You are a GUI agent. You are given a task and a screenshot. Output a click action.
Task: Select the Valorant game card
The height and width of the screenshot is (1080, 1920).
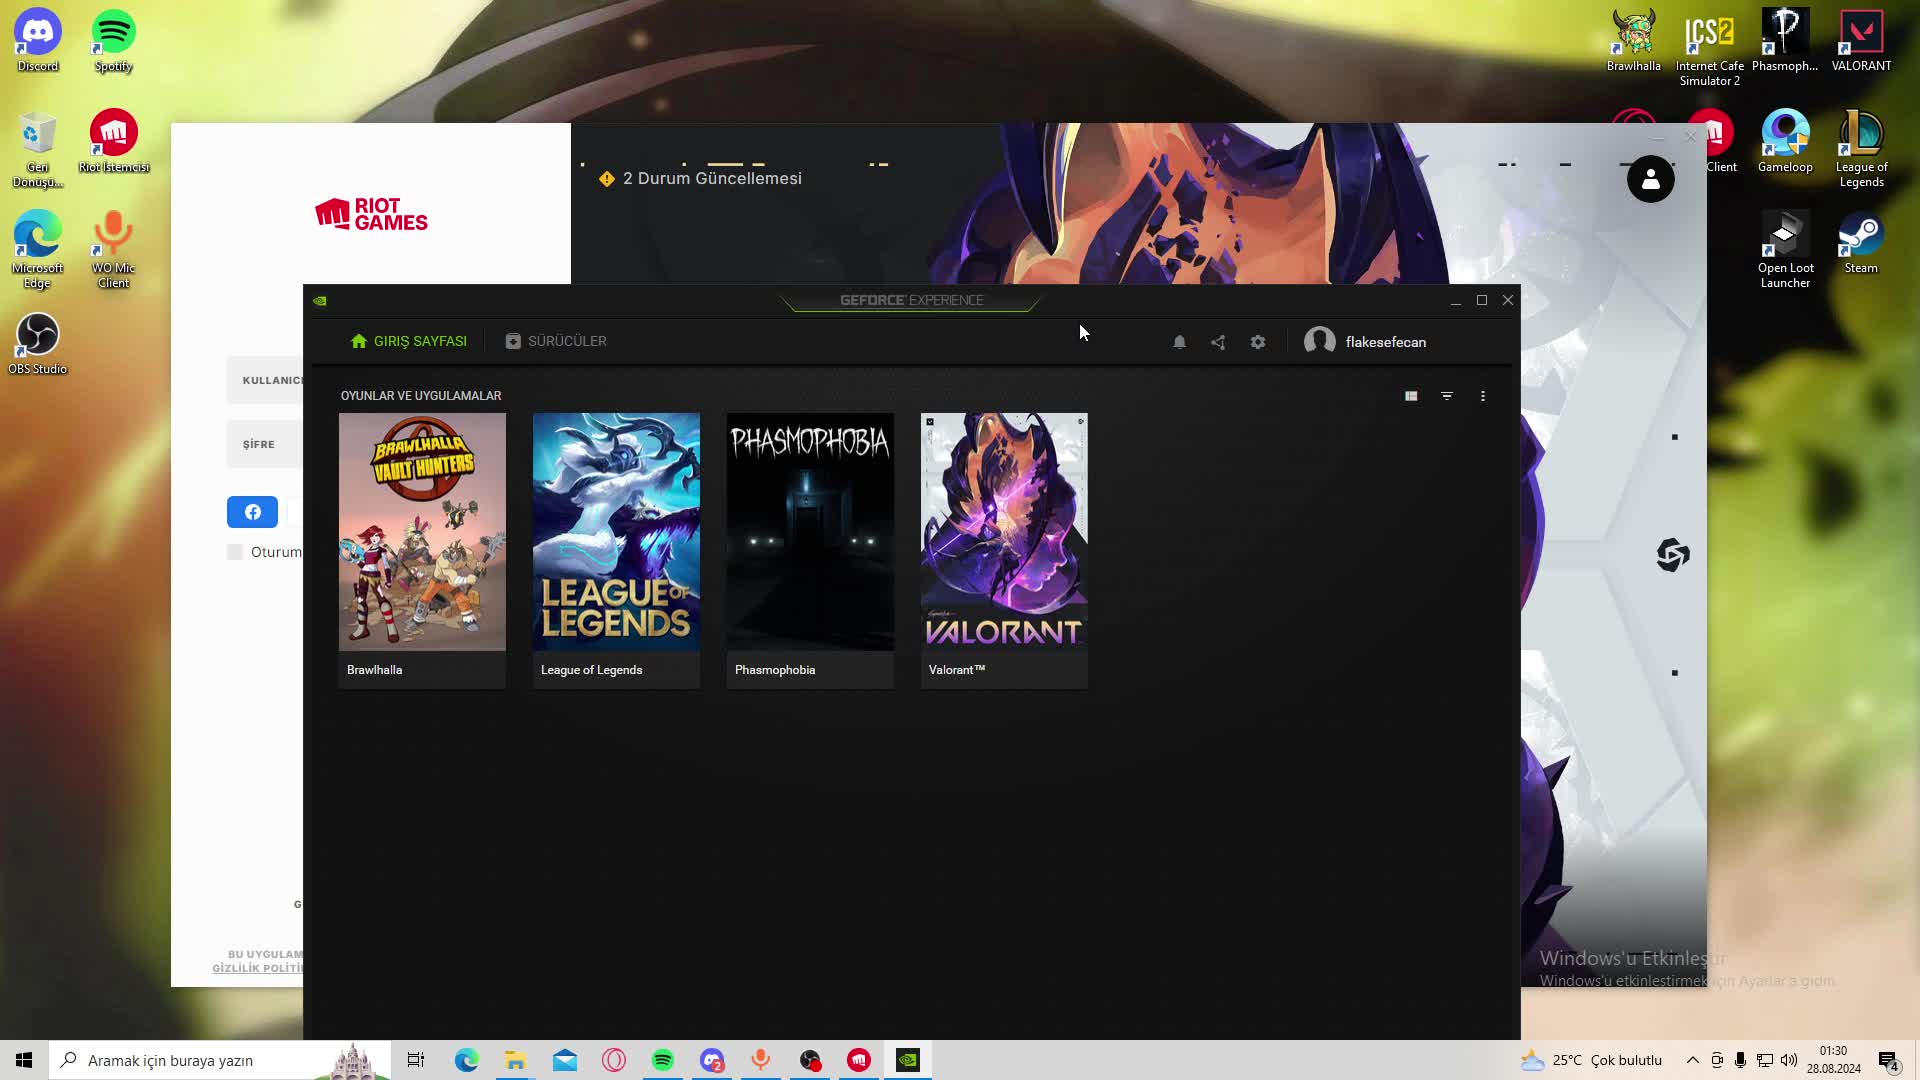[1004, 550]
